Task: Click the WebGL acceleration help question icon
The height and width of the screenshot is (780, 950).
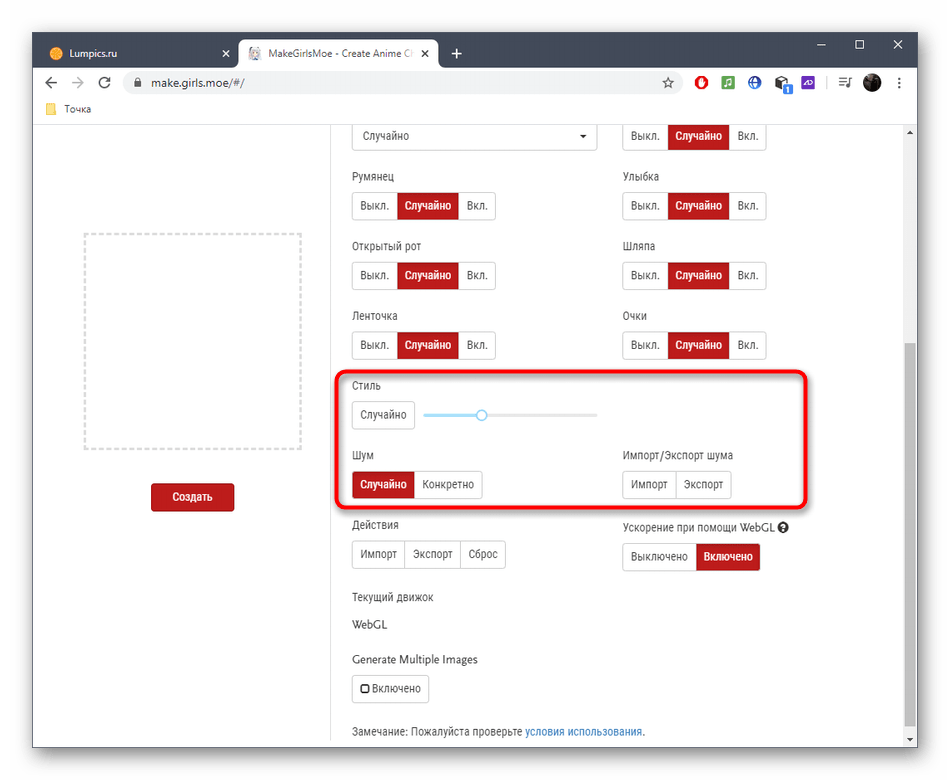Action: coord(783,527)
